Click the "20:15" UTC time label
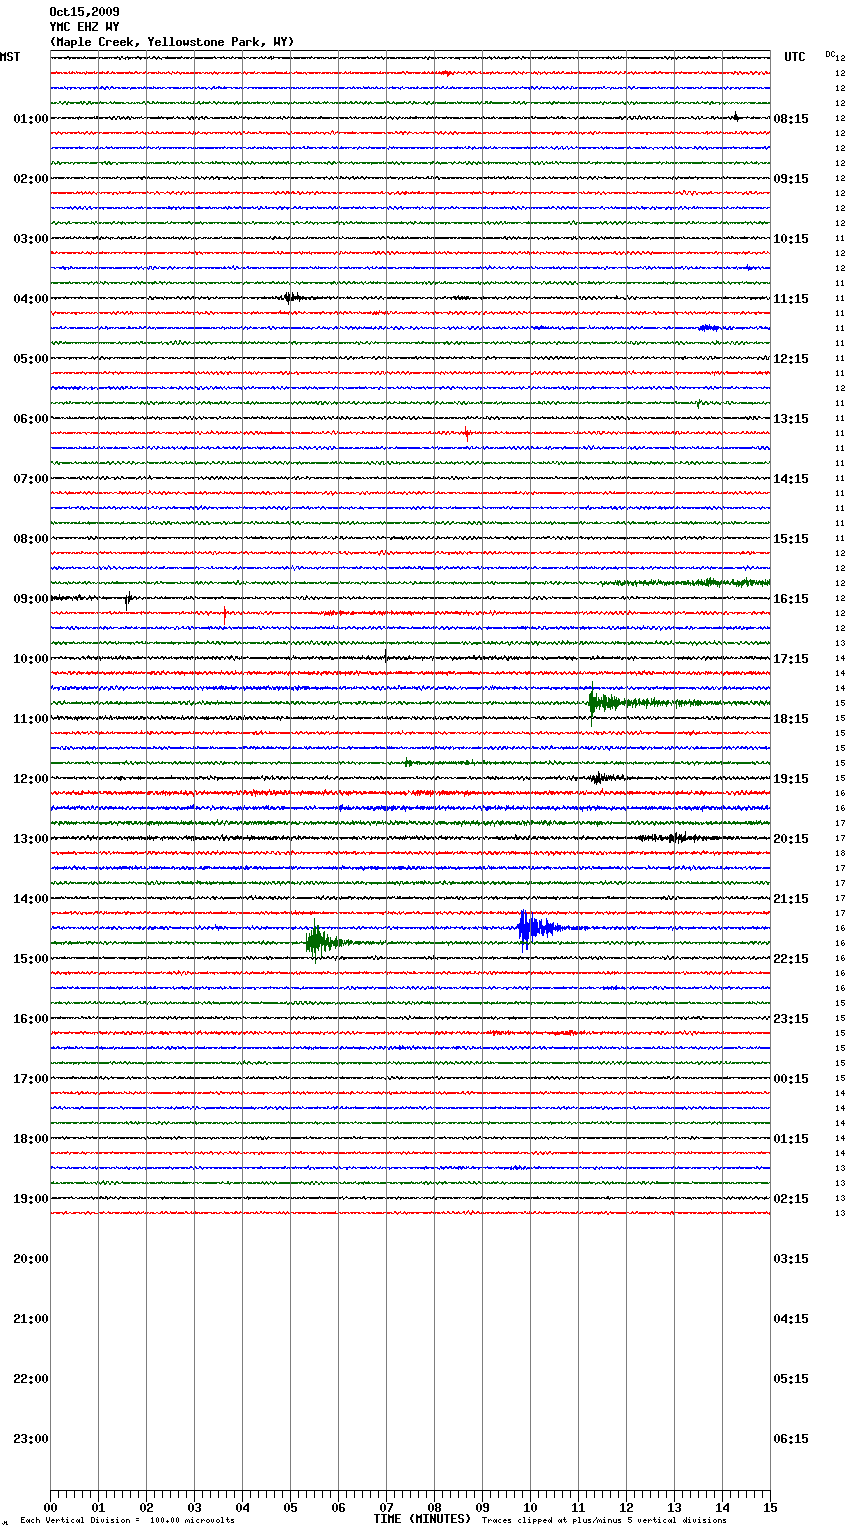Image resolution: width=850 pixels, height=1534 pixels. click(791, 839)
